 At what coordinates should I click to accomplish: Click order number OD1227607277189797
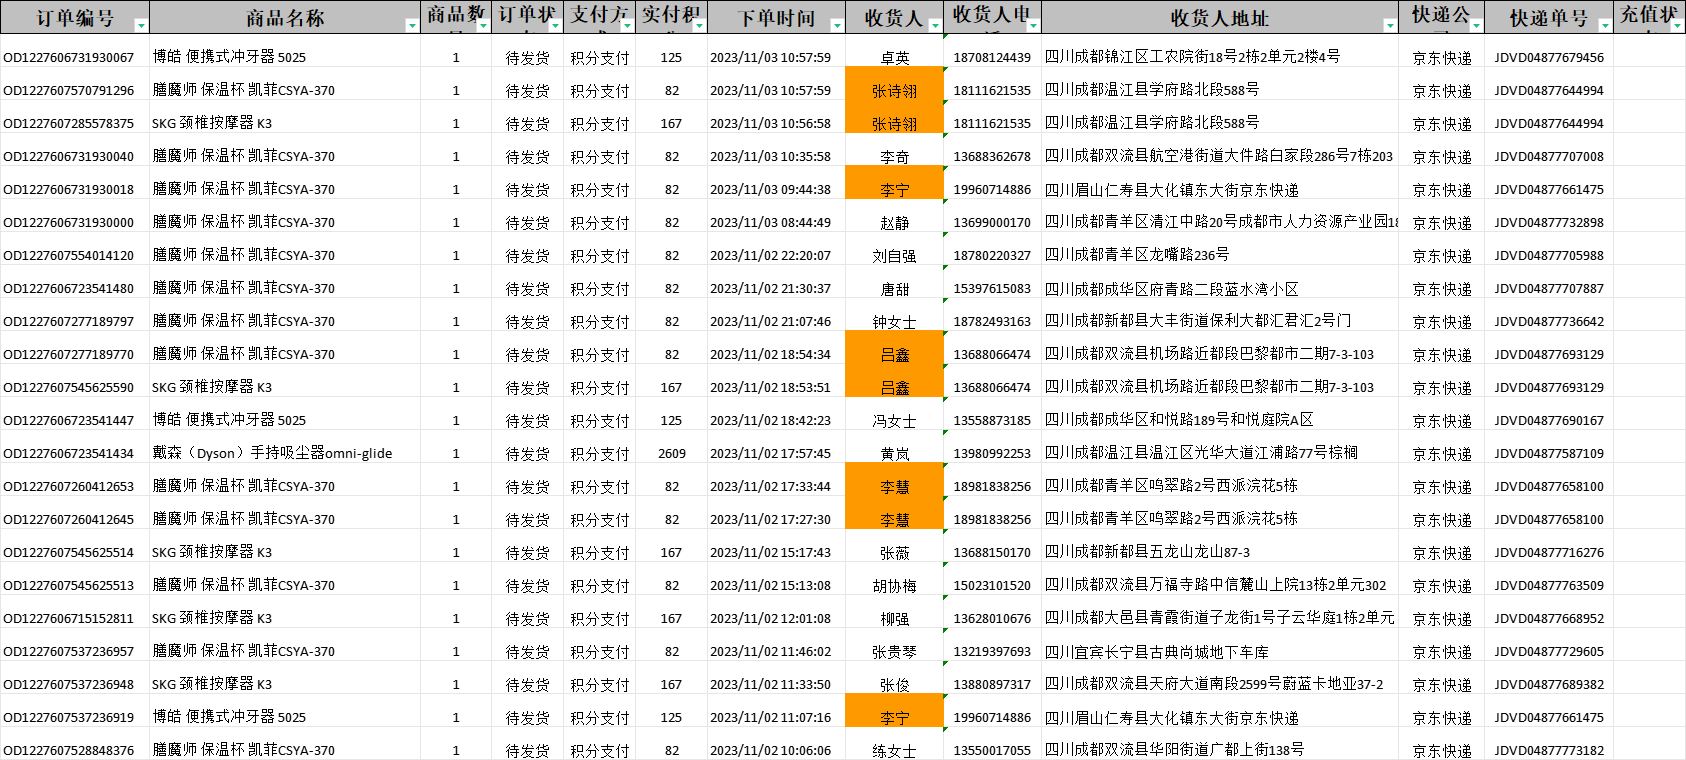click(69, 322)
